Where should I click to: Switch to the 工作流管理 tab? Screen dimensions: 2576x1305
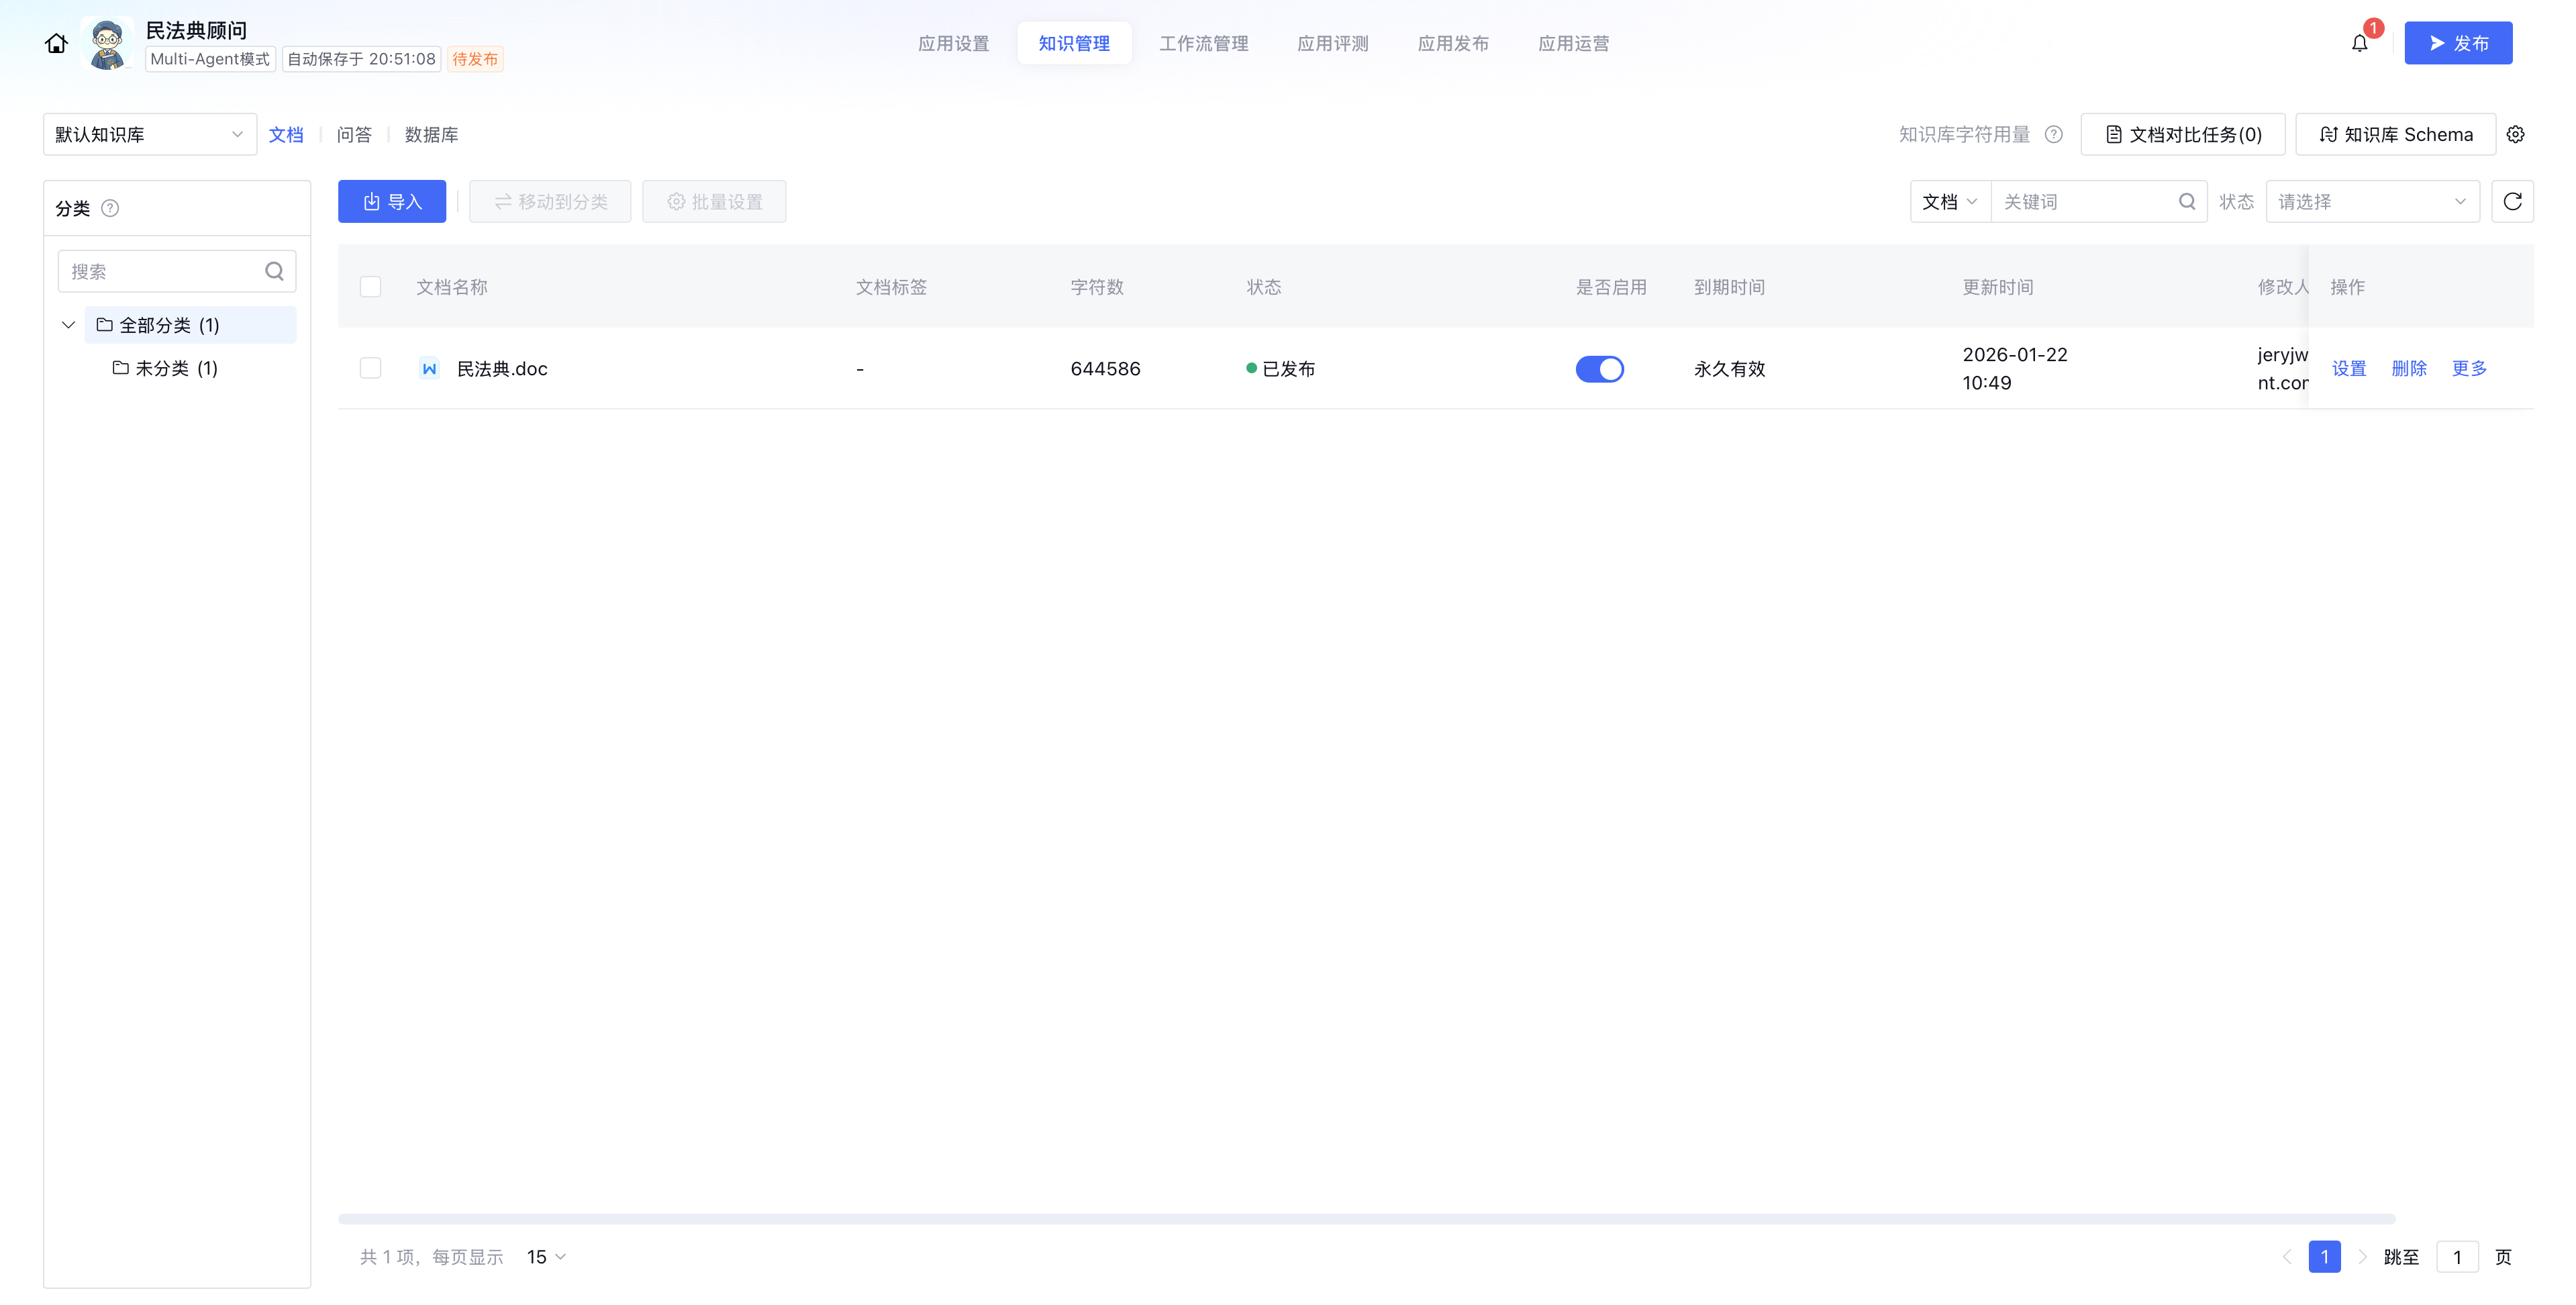[1203, 44]
